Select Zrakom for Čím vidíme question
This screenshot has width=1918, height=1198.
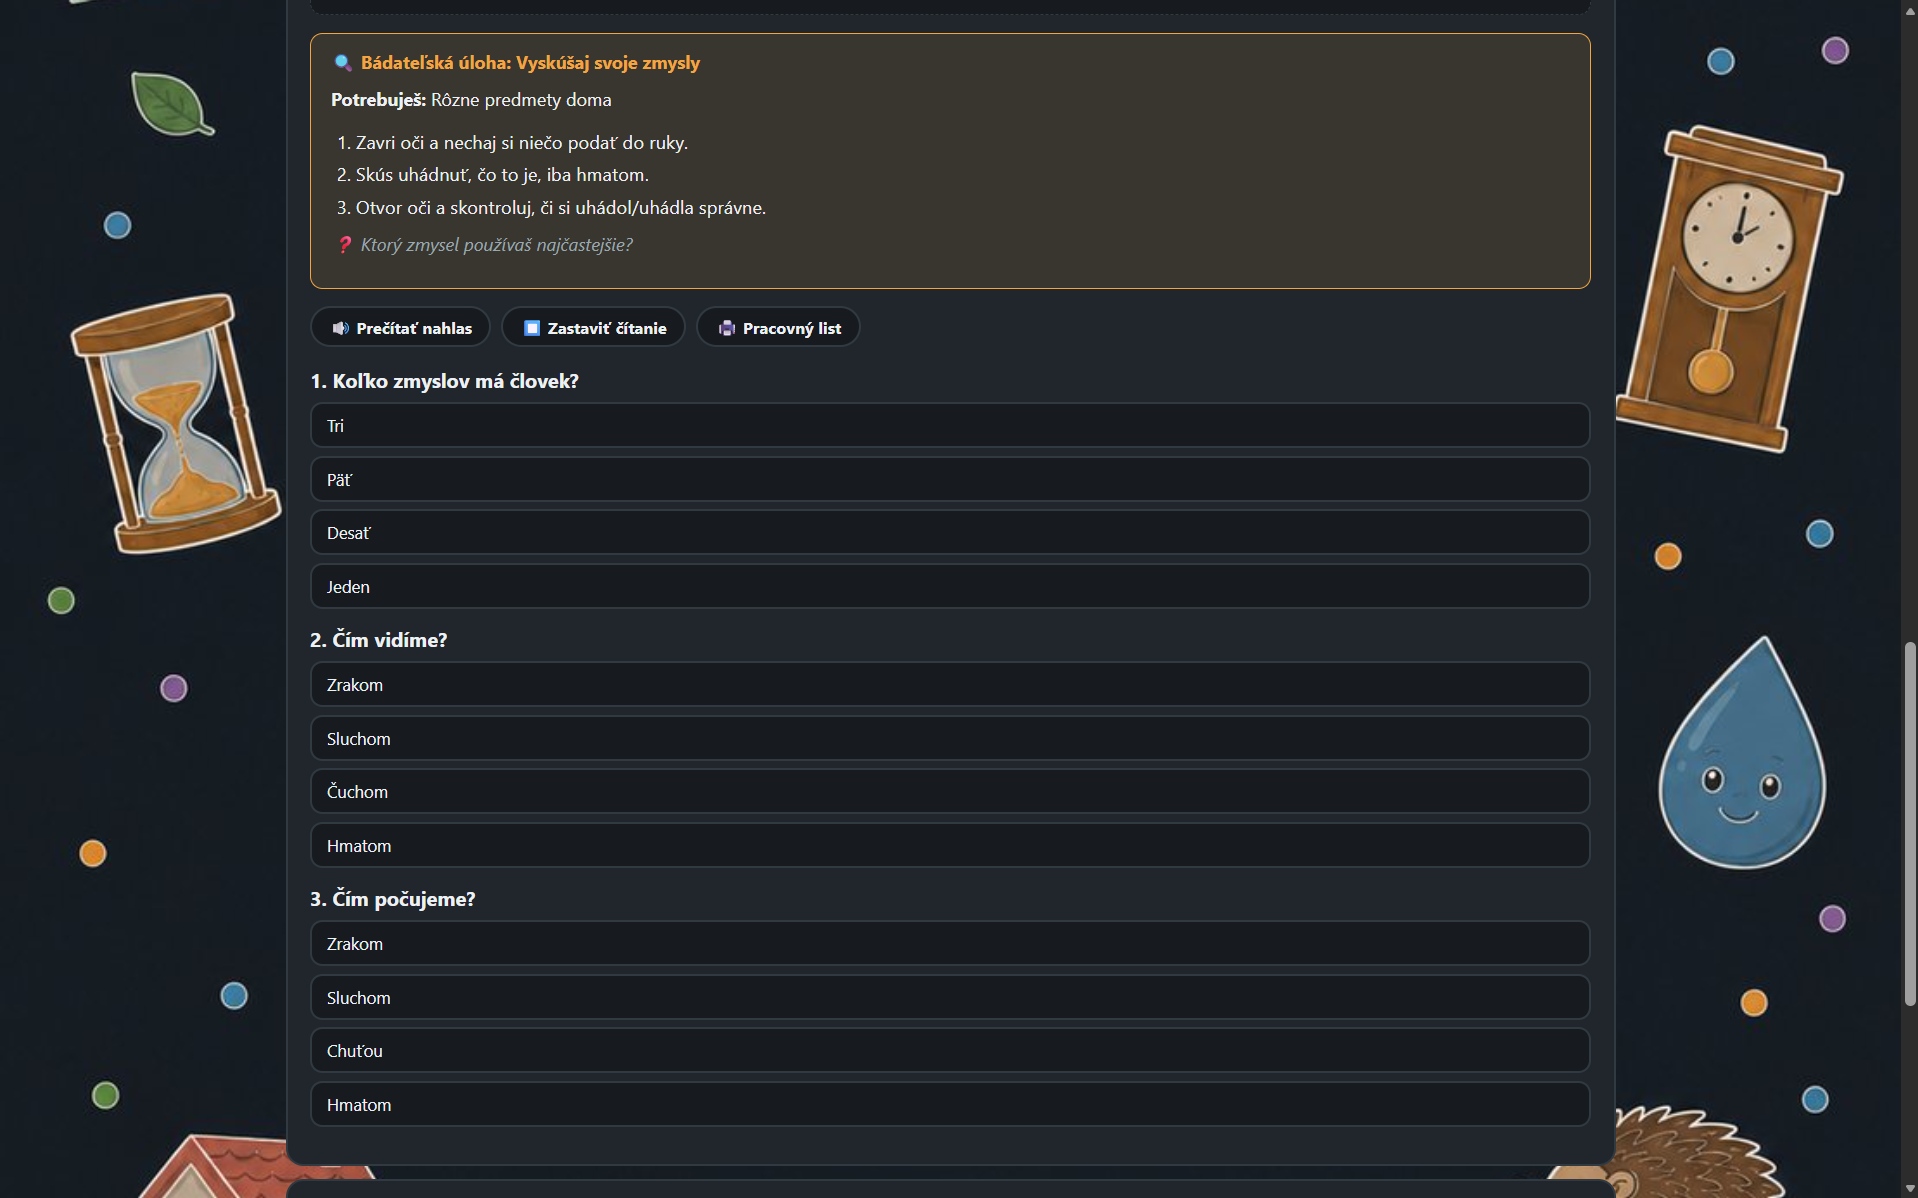[x=950, y=685]
